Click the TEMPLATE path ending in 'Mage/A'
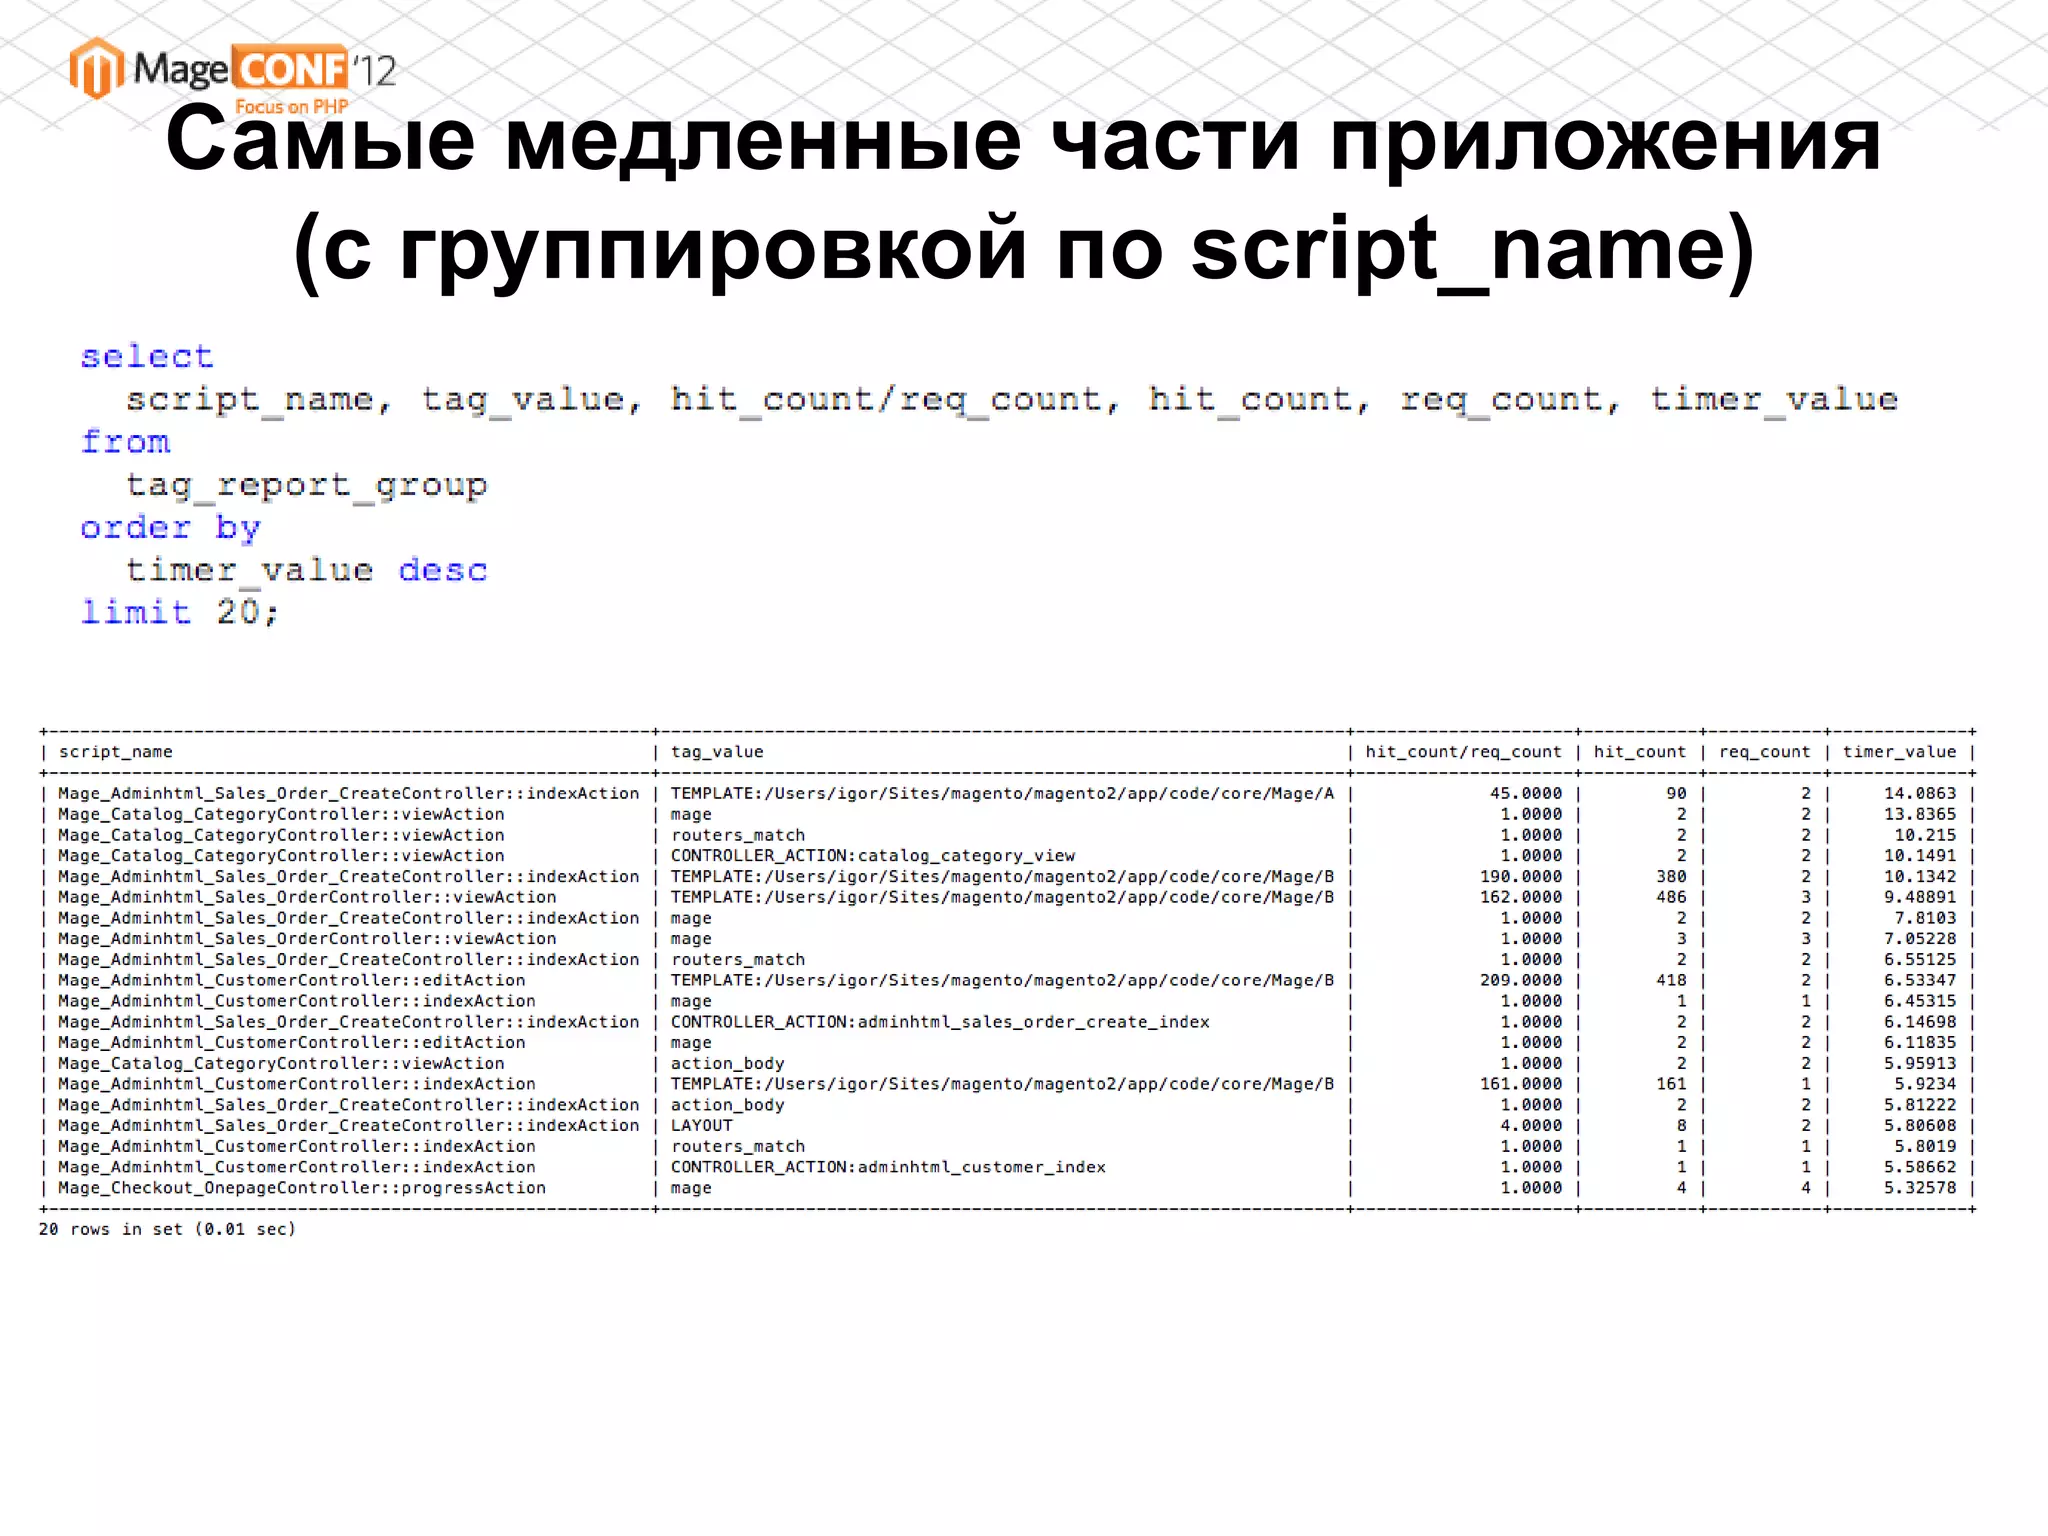This screenshot has width=2048, height=1536. [x=1002, y=793]
